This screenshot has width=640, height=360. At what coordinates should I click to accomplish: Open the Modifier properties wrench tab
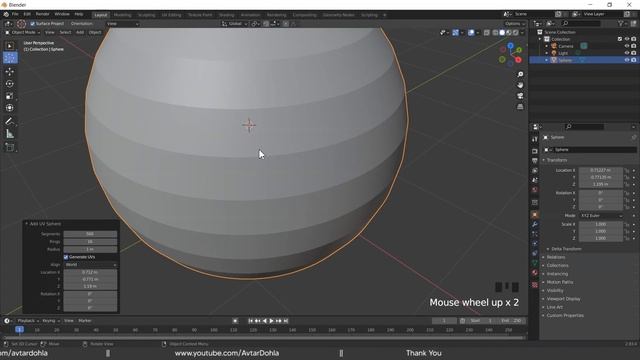point(535,224)
